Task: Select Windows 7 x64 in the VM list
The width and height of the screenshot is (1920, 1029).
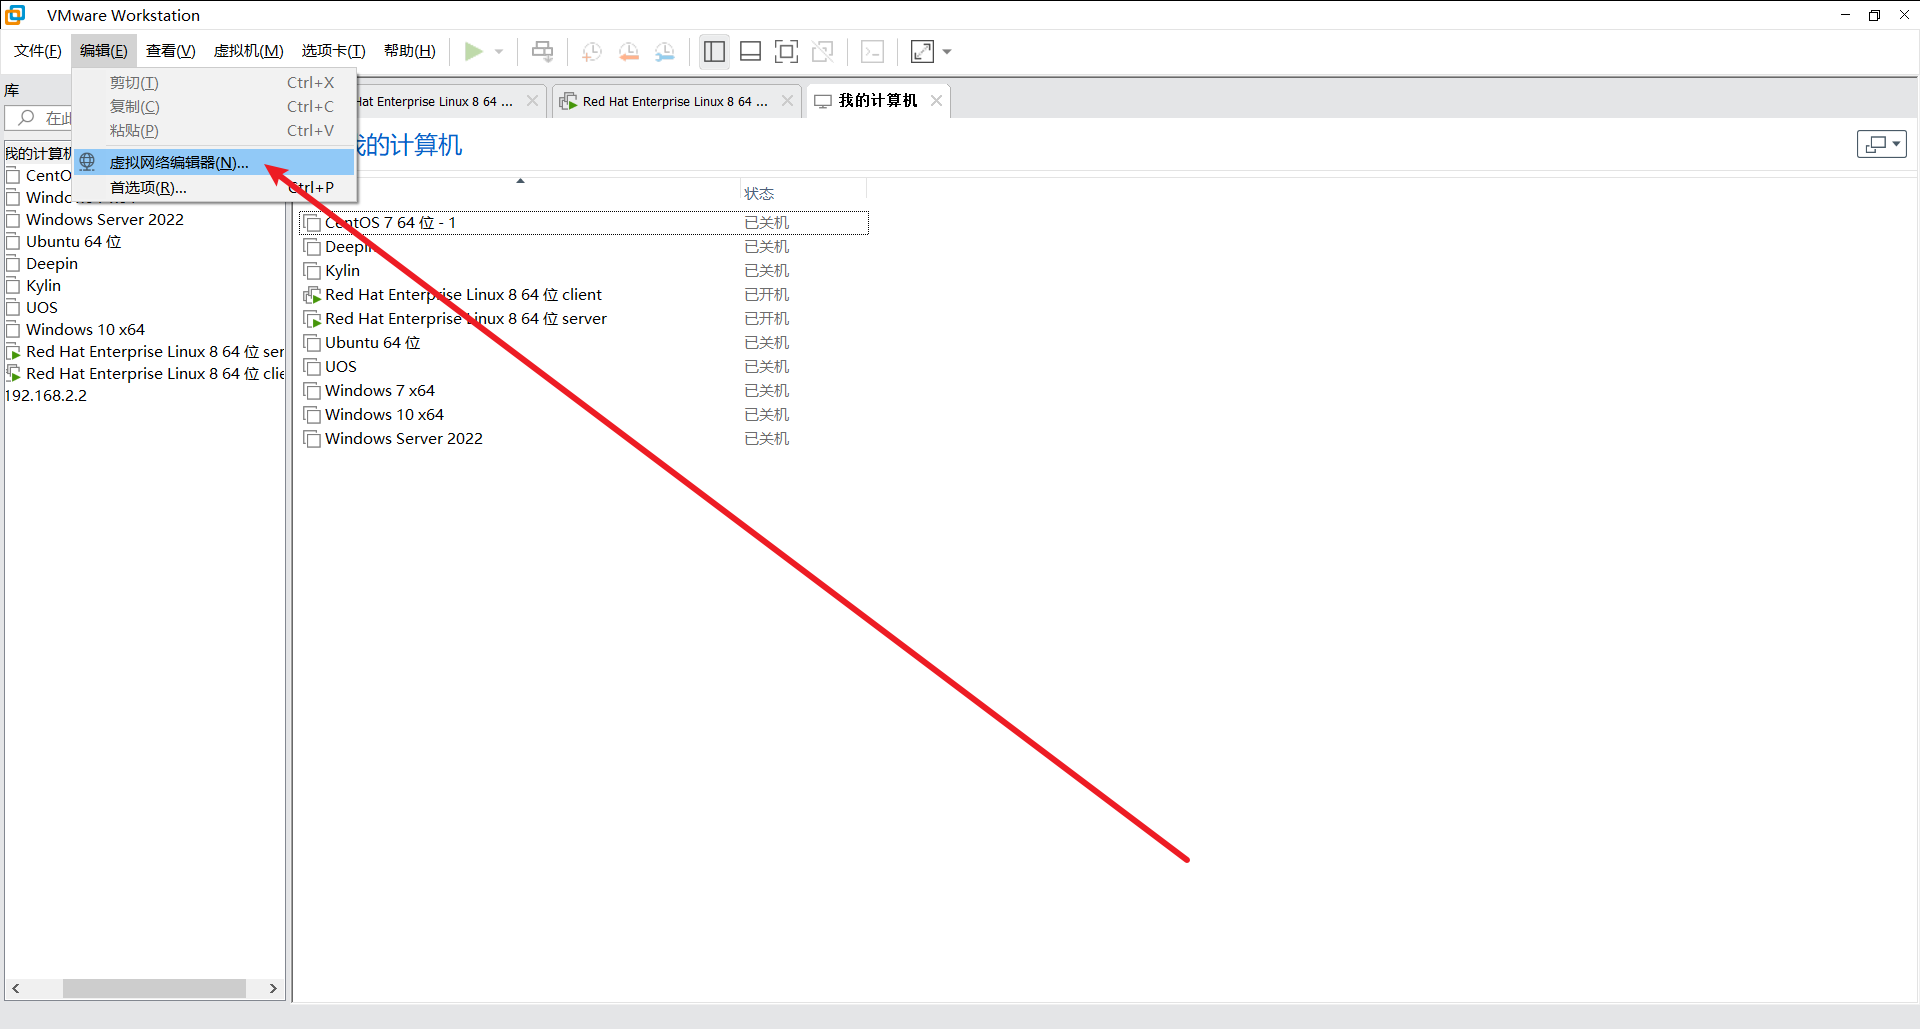Action: click(x=379, y=391)
